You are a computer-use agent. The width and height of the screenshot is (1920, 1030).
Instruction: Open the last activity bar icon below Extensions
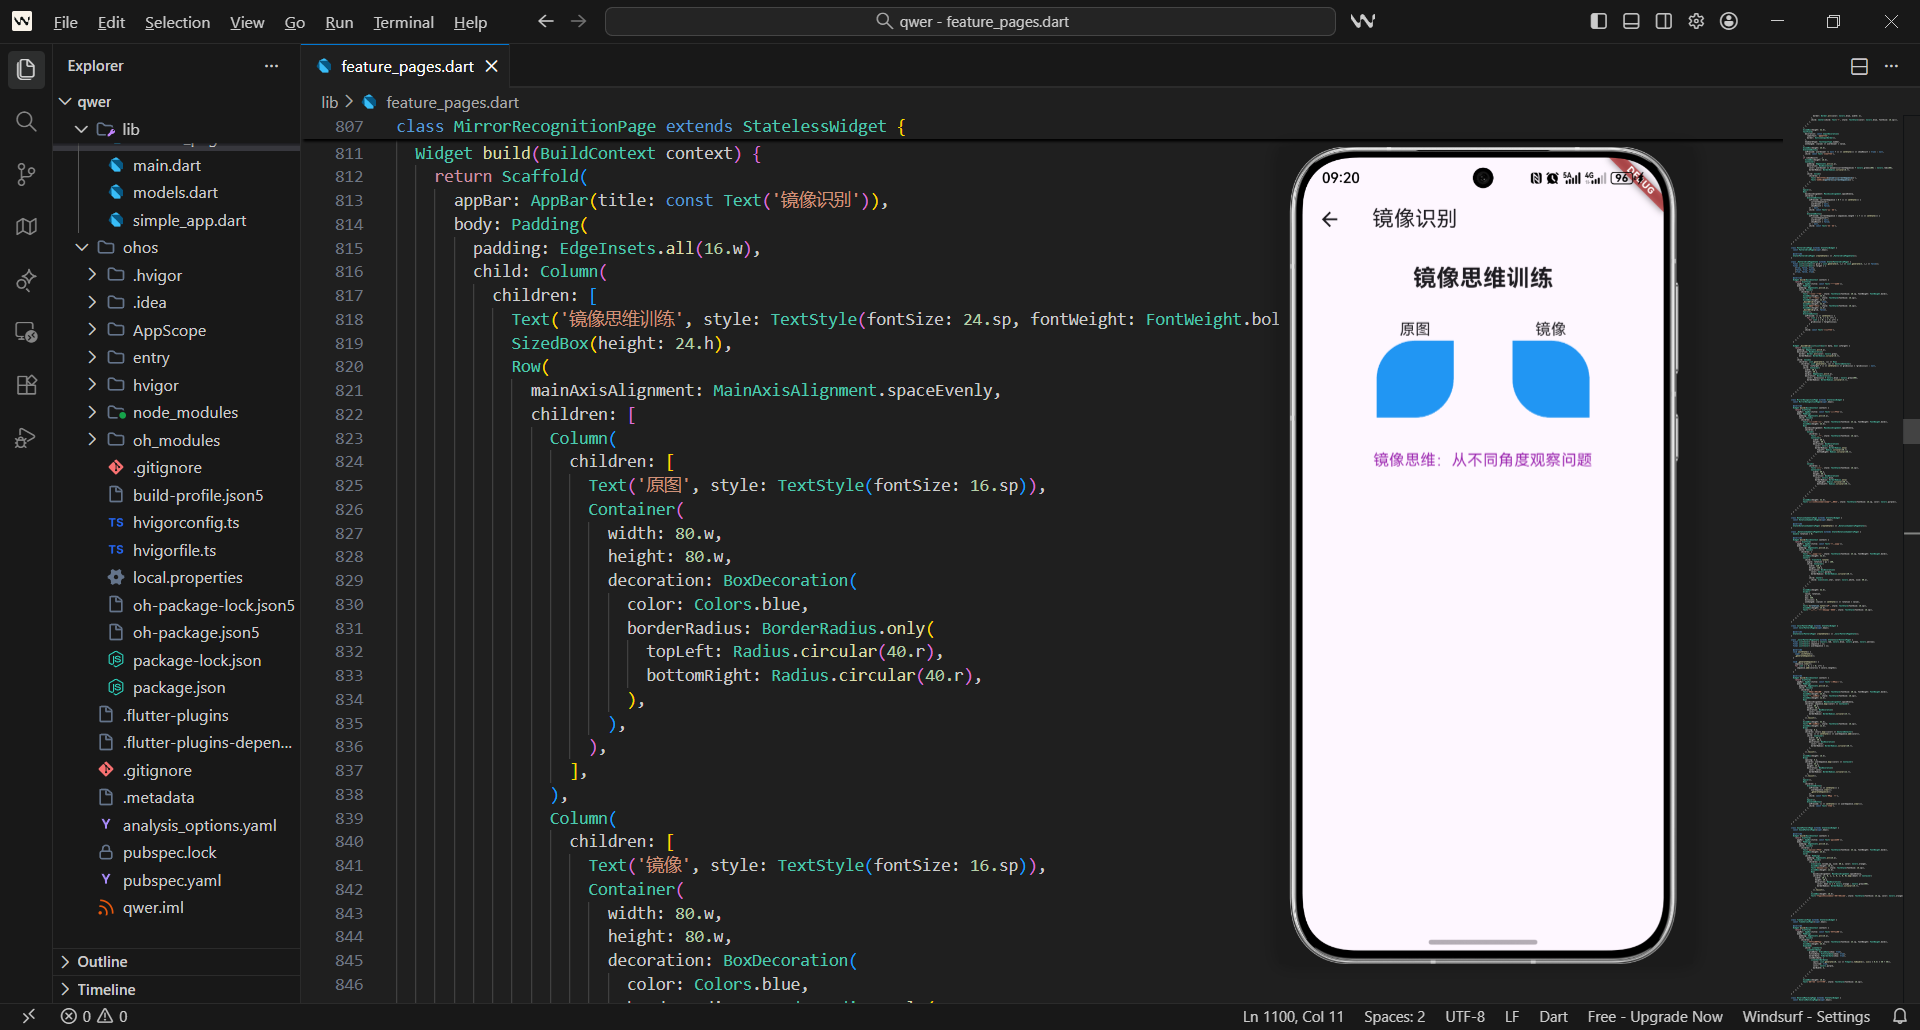[26, 438]
